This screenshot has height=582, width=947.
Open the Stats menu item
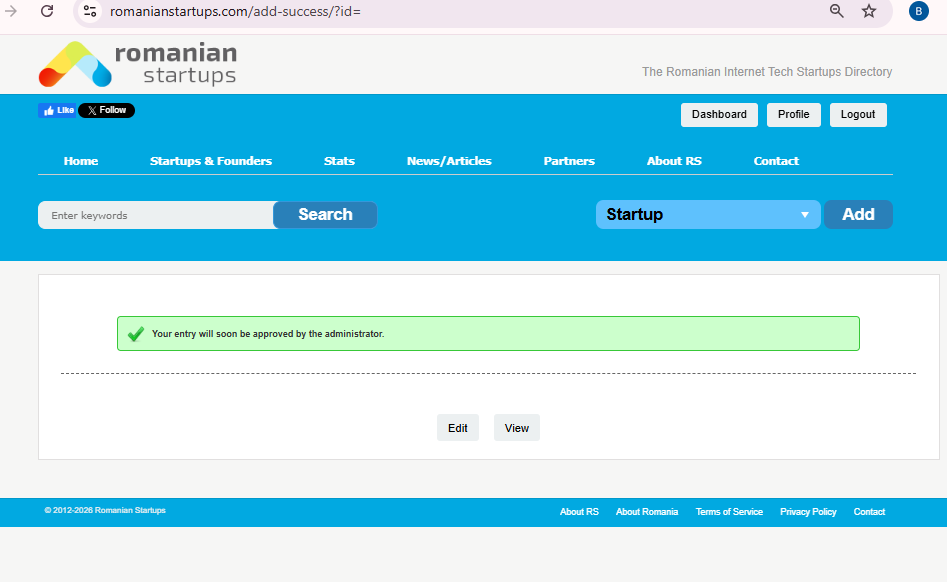(339, 161)
